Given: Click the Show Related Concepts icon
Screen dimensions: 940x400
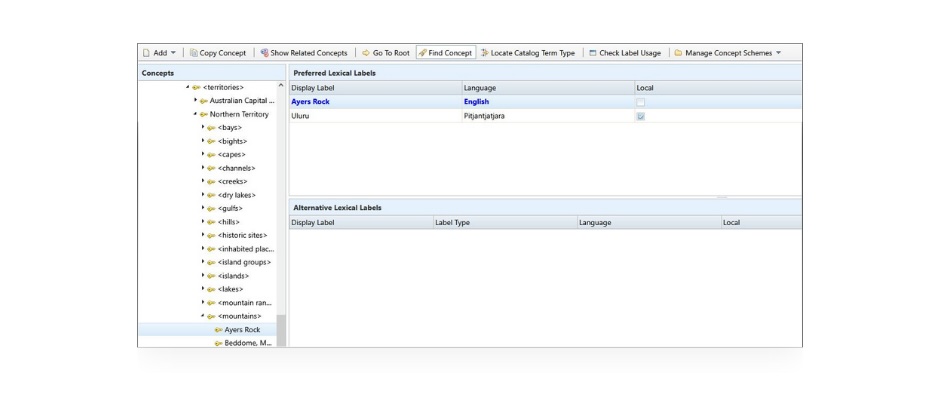Looking at the screenshot, I should tap(264, 53).
